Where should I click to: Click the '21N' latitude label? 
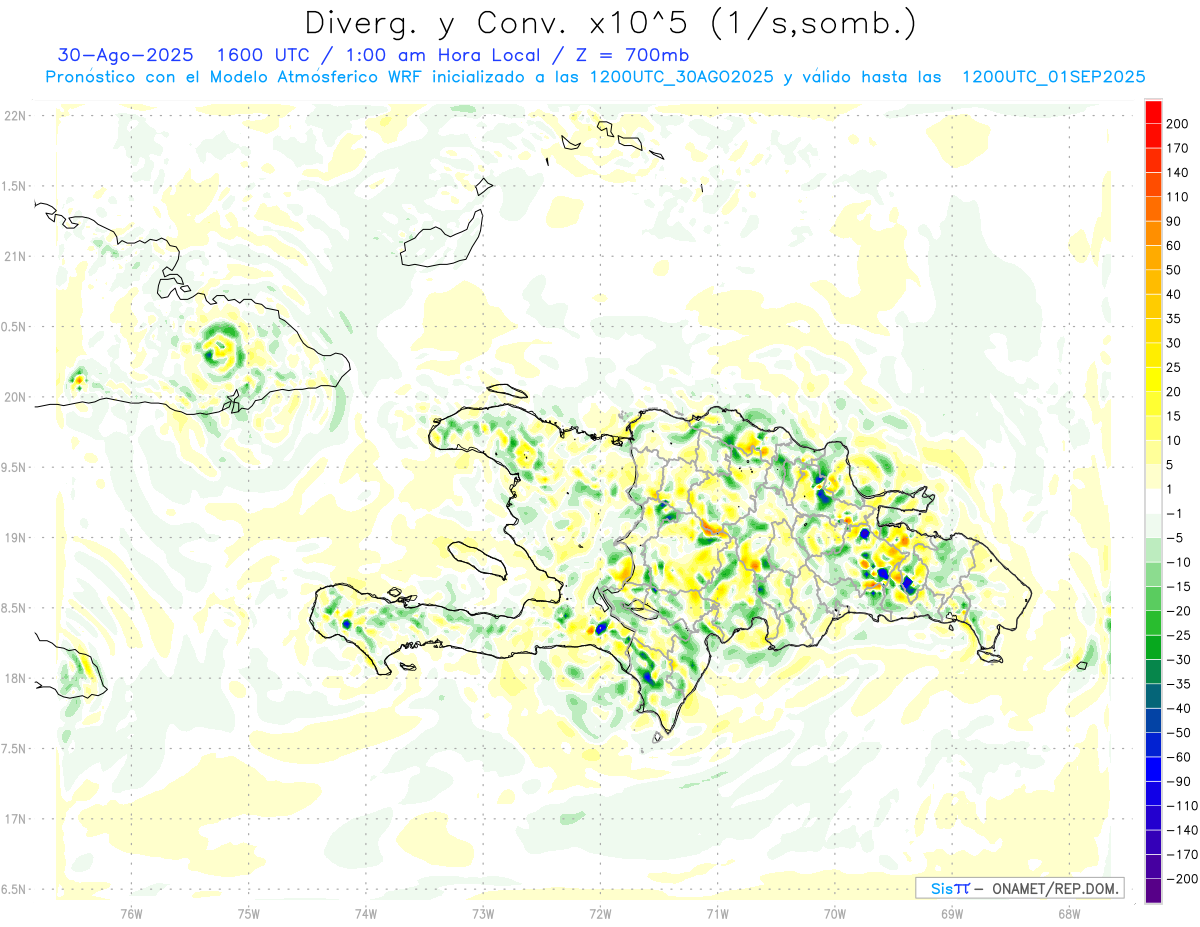[14, 257]
